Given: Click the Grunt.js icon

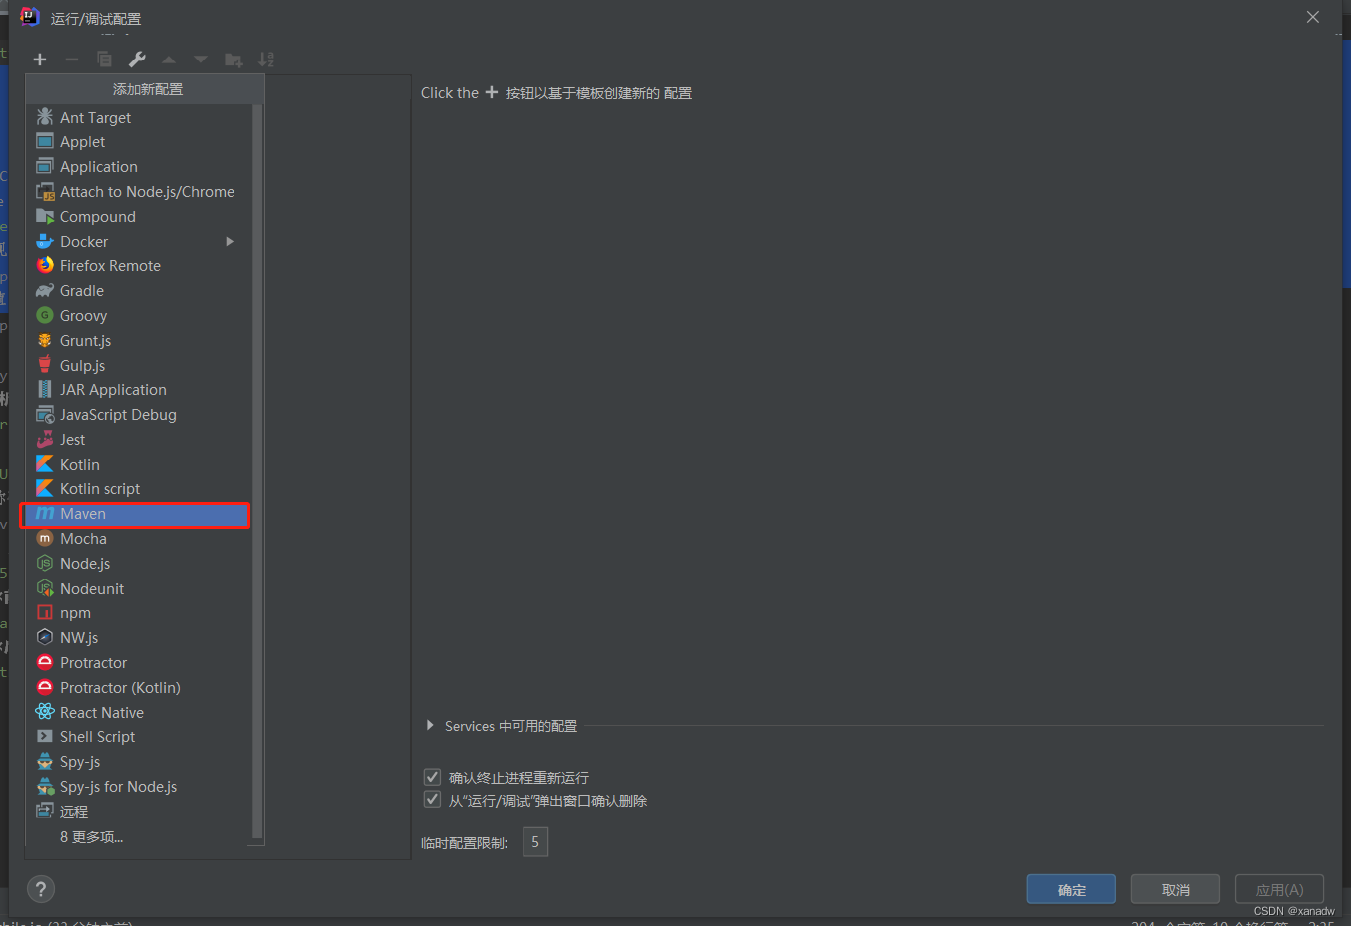Looking at the screenshot, I should [x=45, y=340].
